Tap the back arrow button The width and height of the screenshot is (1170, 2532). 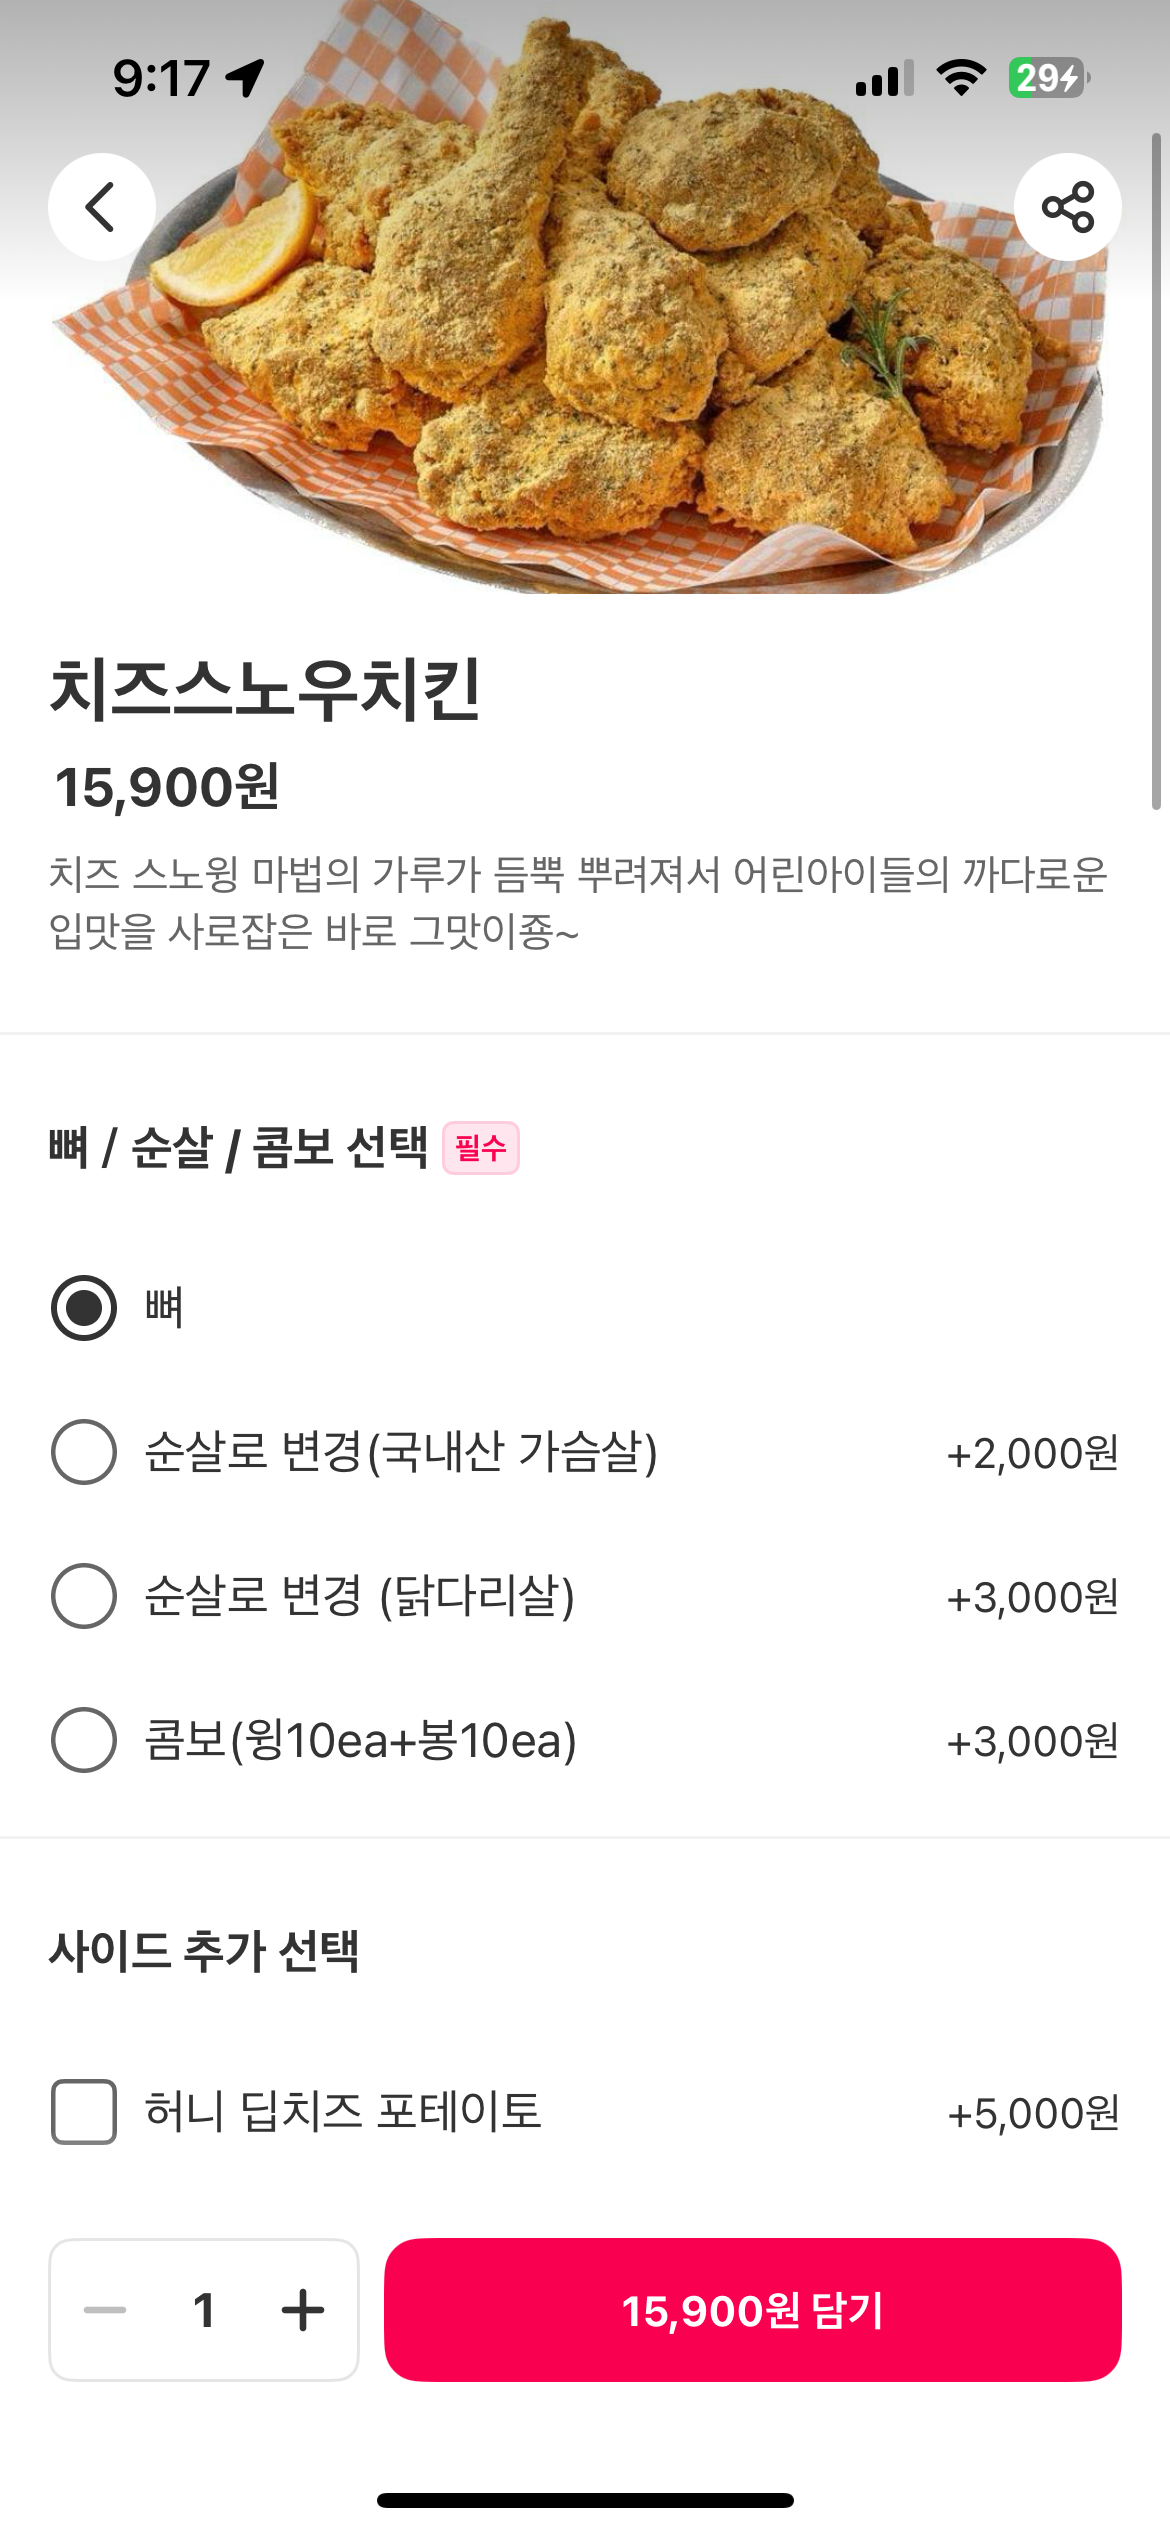tap(101, 207)
